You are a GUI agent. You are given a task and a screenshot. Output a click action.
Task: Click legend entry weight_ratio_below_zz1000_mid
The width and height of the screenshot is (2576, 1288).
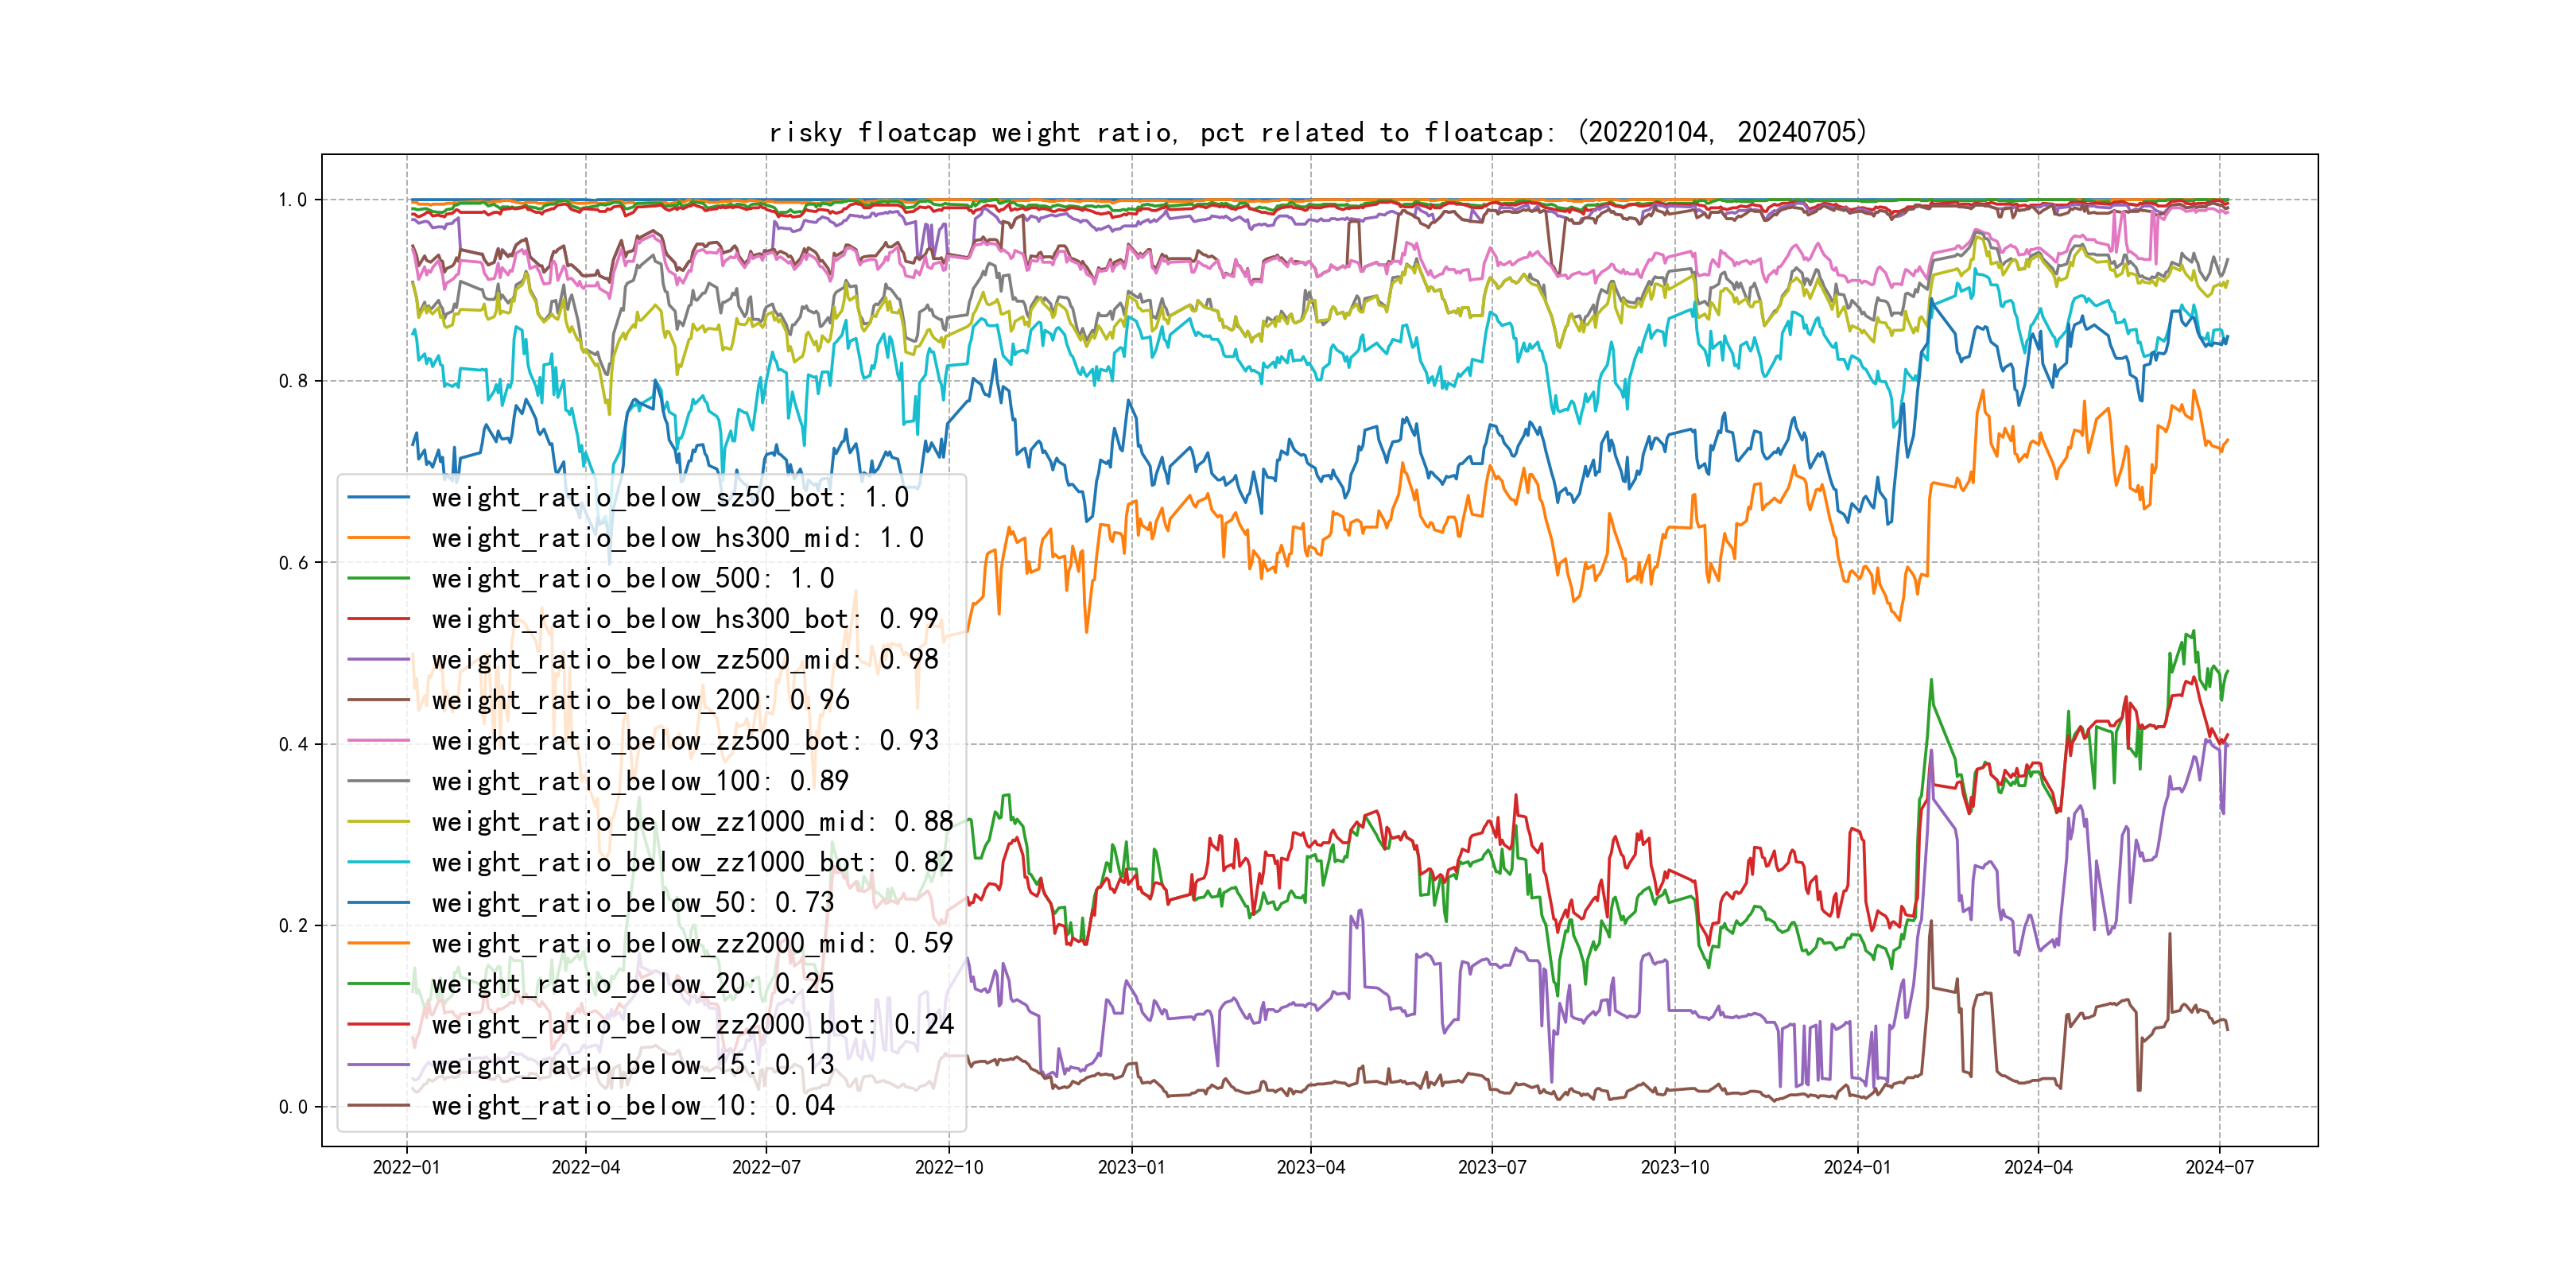click(692, 821)
